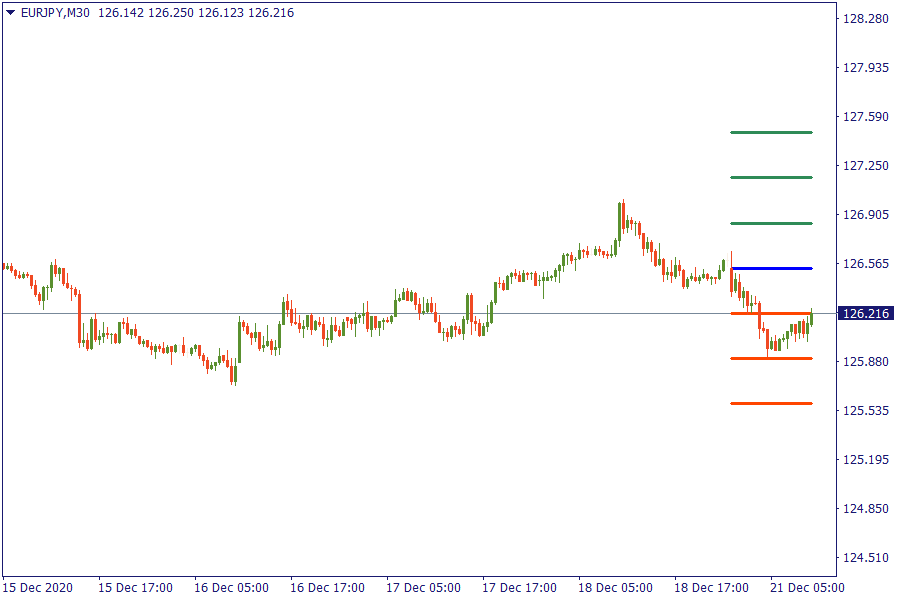Screen dimensions: 900x600
Task: Click the 124.510 price scale label
Action: [x=866, y=558]
